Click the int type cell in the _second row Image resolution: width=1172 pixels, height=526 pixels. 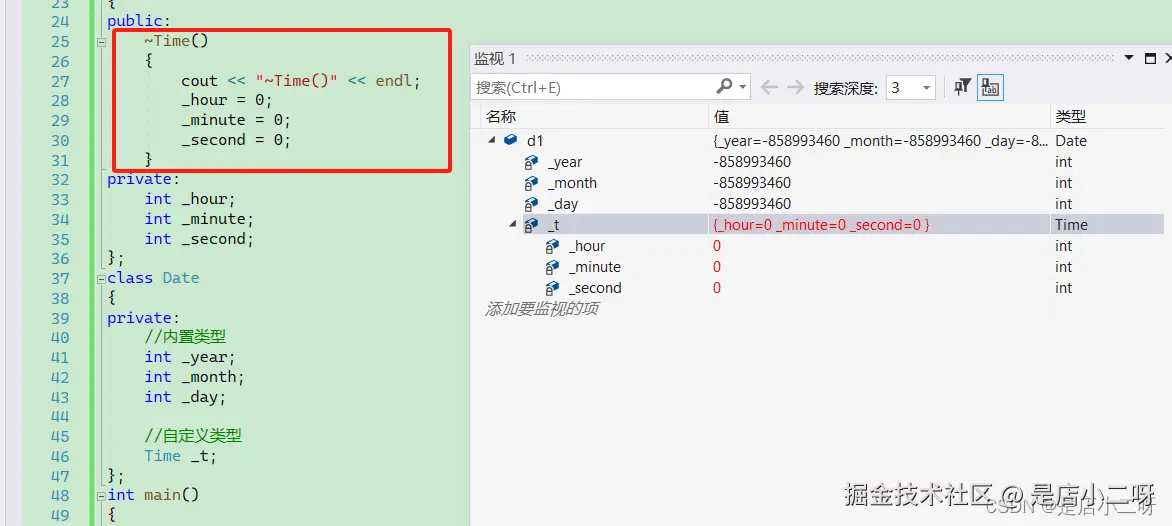pos(1064,288)
